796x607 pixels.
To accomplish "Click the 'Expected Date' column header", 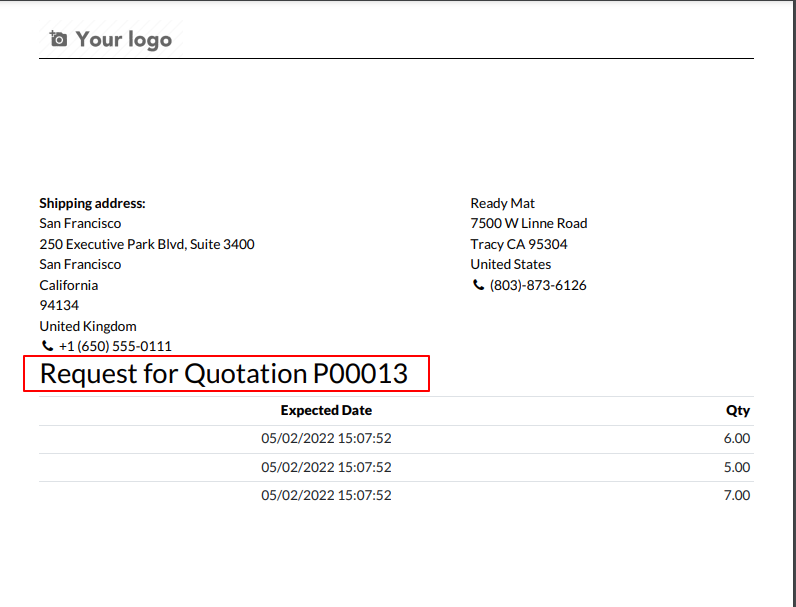I will click(x=326, y=410).
